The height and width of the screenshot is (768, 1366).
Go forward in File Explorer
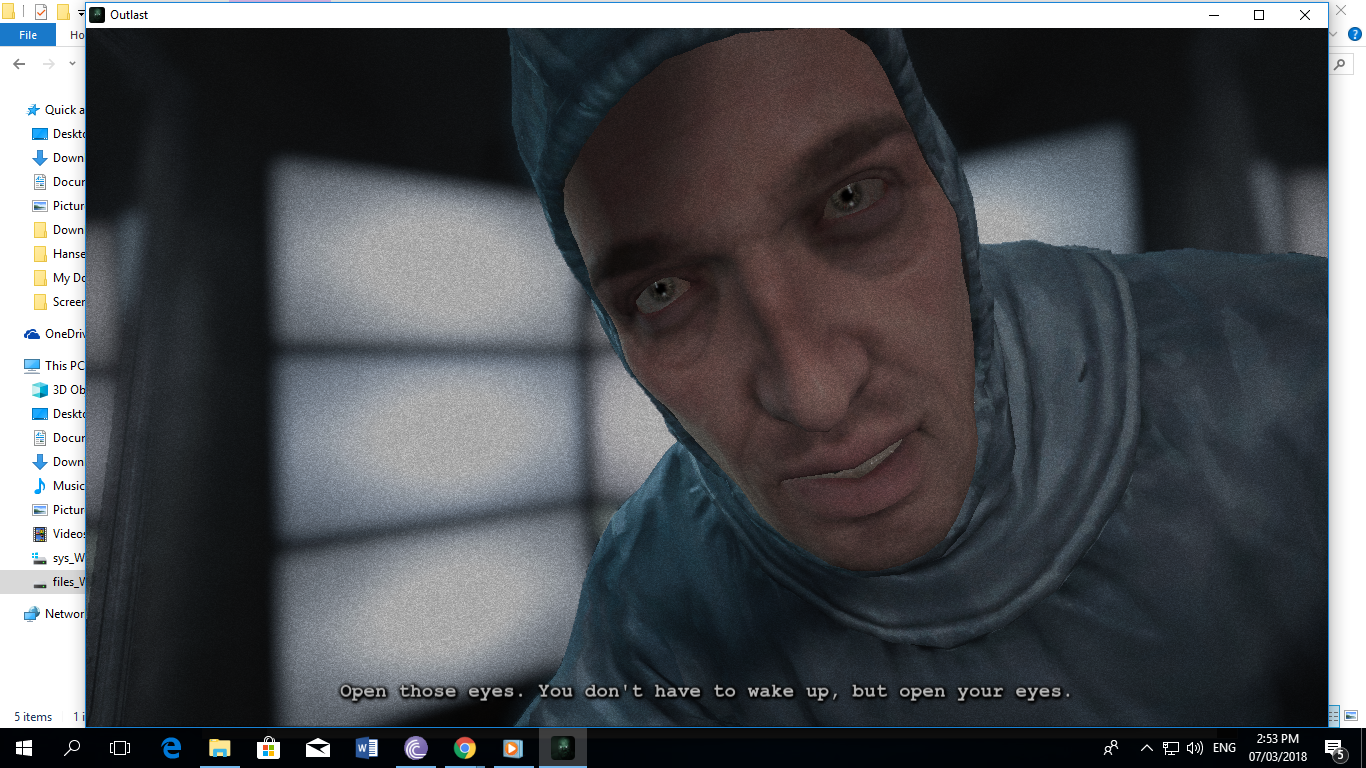pyautogui.click(x=48, y=63)
